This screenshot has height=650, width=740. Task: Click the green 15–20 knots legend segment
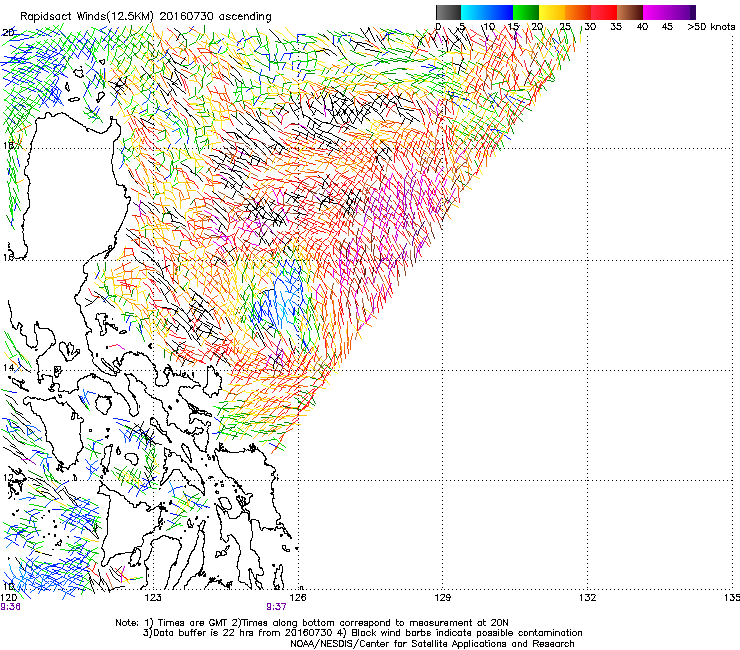pos(526,12)
